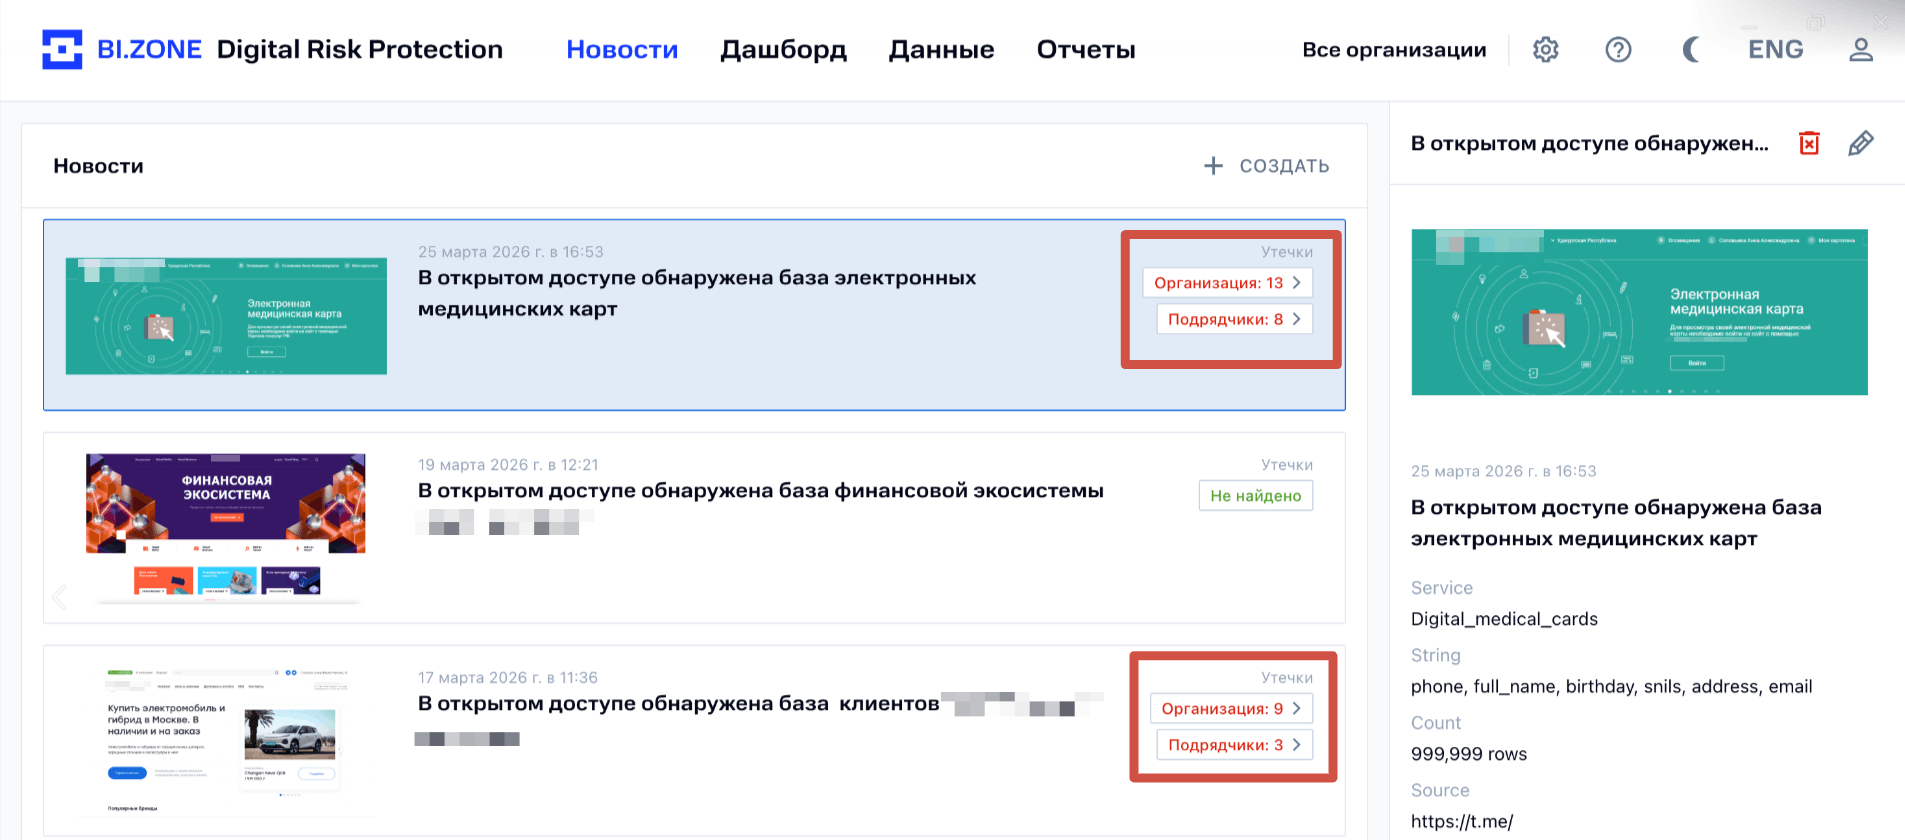The image size is (1905, 840).
Task: Click the details panel header title
Action: click(1589, 144)
